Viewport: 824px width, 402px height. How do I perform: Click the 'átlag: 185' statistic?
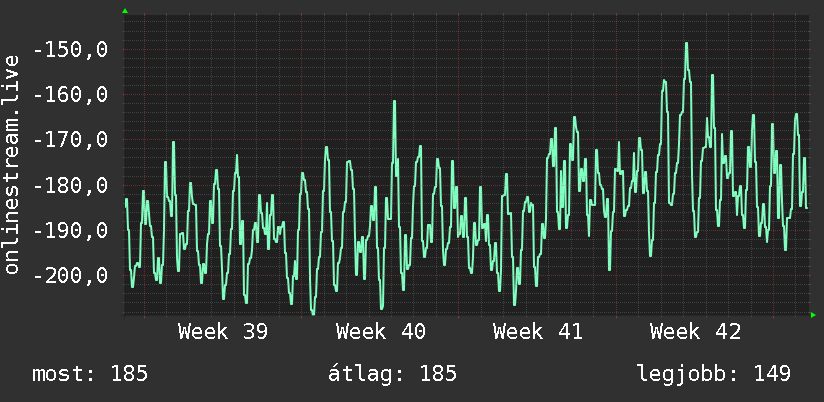[x=393, y=374]
